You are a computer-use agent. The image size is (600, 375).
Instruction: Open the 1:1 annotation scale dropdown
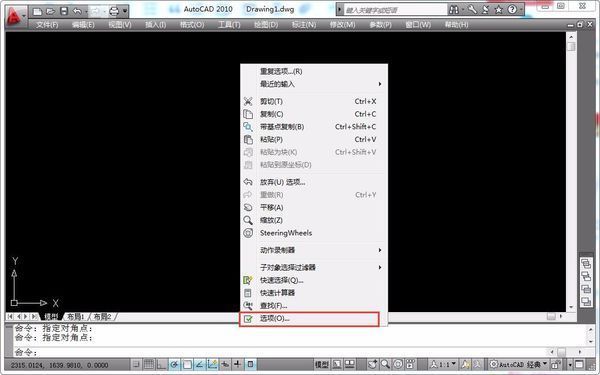click(x=443, y=365)
